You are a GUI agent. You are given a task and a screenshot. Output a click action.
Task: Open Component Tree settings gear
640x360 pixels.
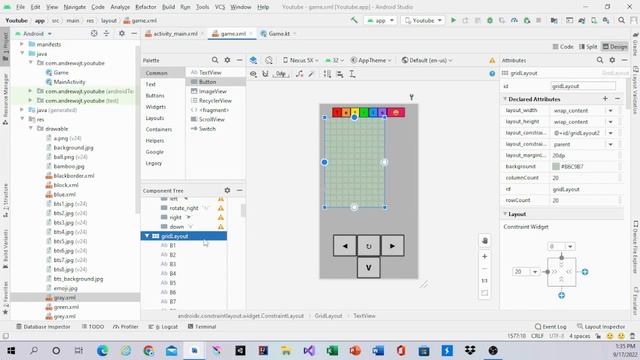[x=227, y=190]
